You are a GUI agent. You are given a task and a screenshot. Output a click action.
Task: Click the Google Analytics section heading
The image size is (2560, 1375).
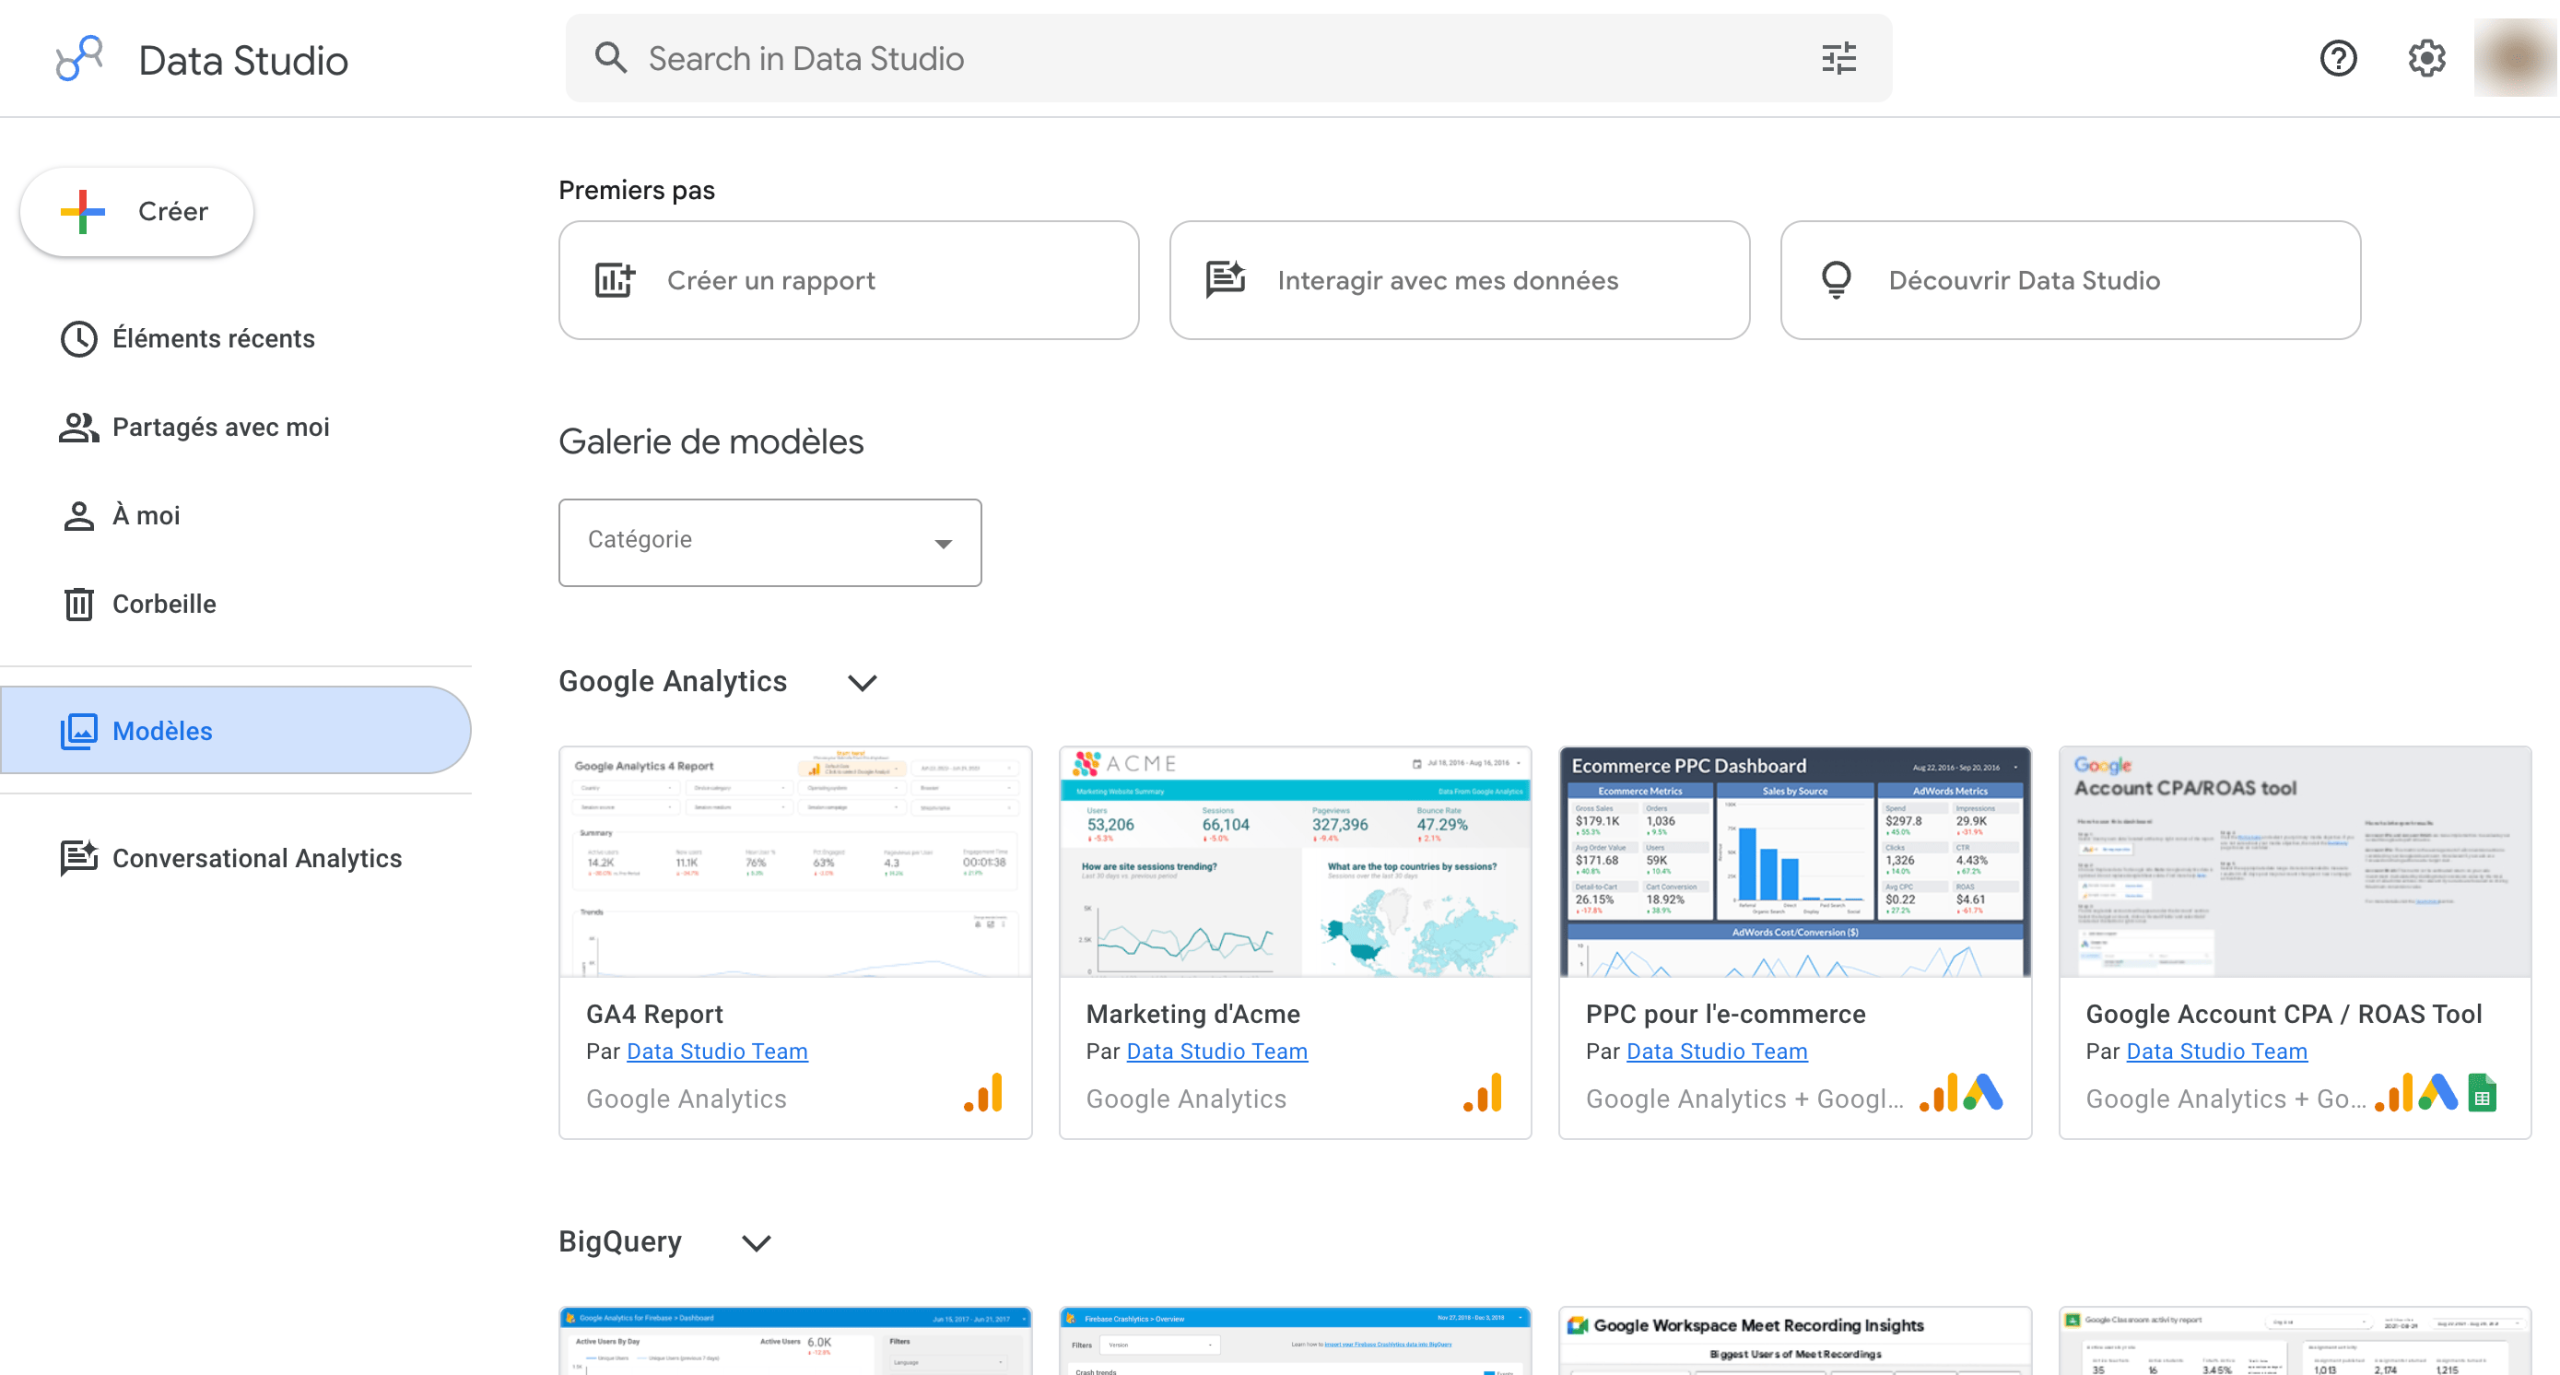click(x=673, y=682)
